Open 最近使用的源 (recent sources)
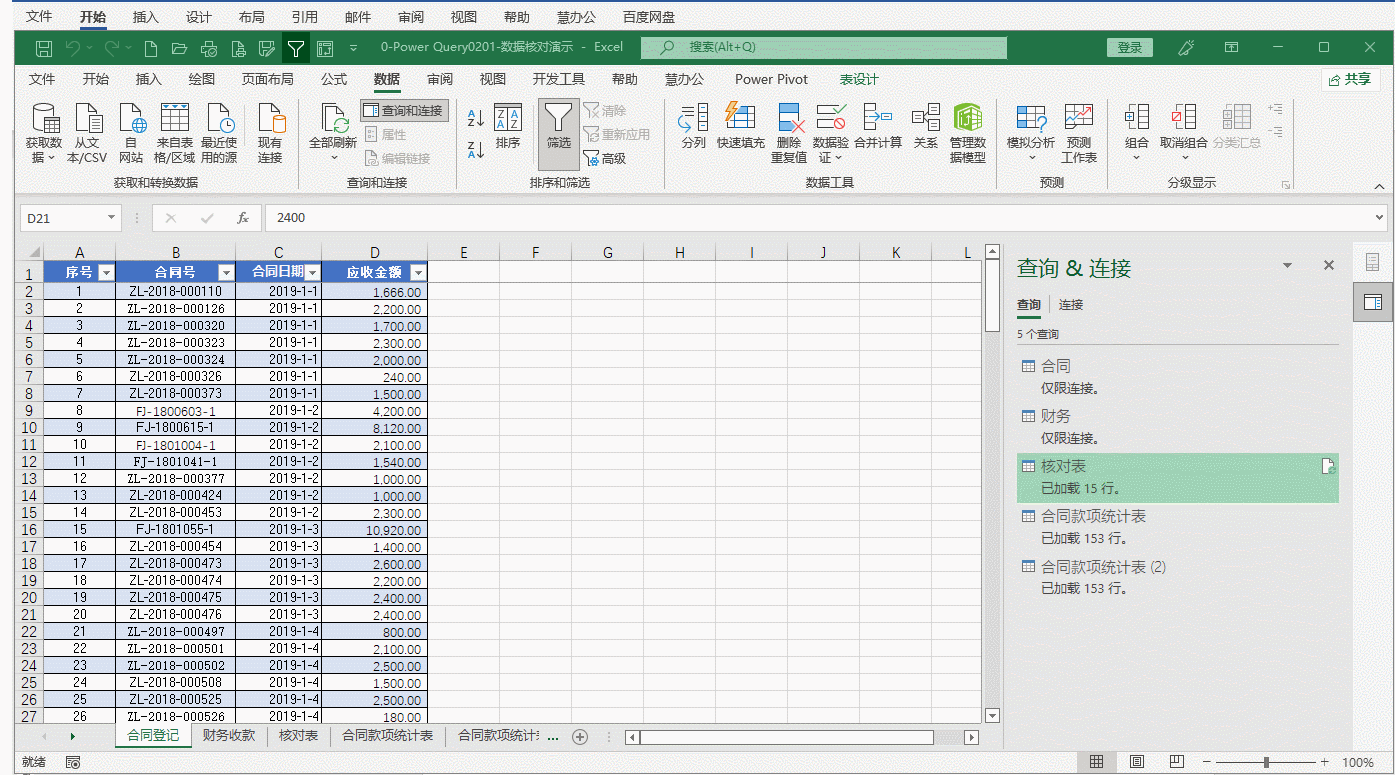The height and width of the screenshot is (775, 1395). pyautogui.click(x=219, y=133)
